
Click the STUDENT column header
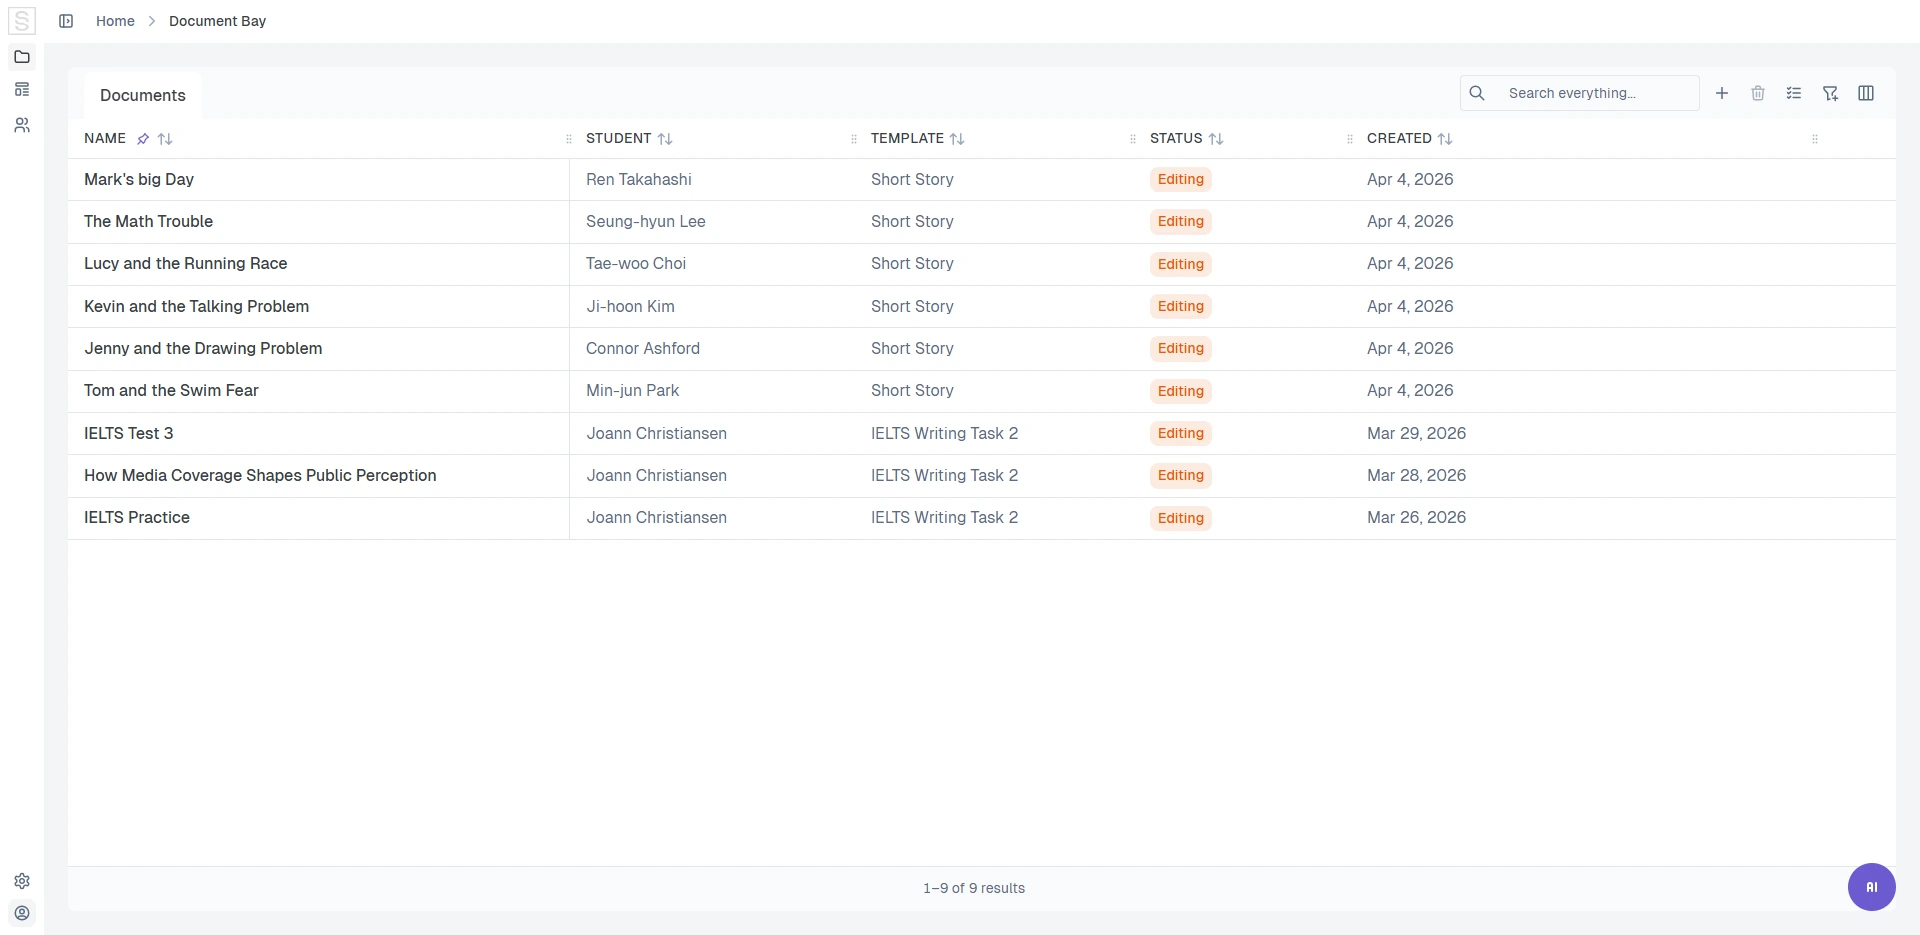click(618, 138)
